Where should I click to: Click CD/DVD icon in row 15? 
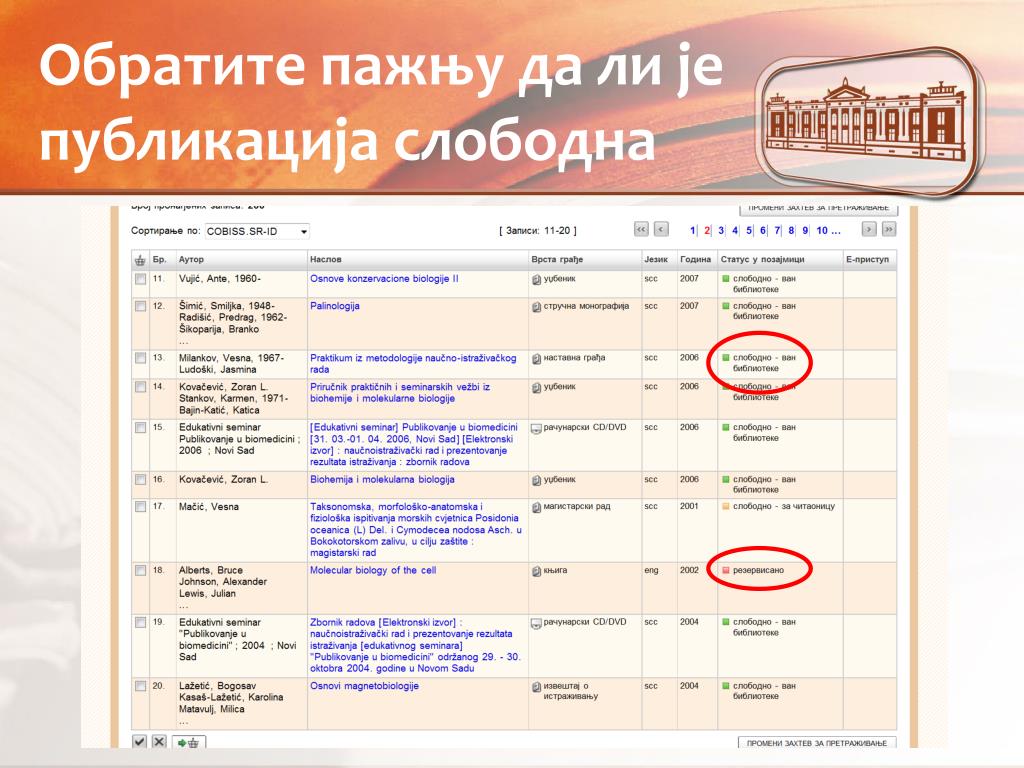click(537, 428)
